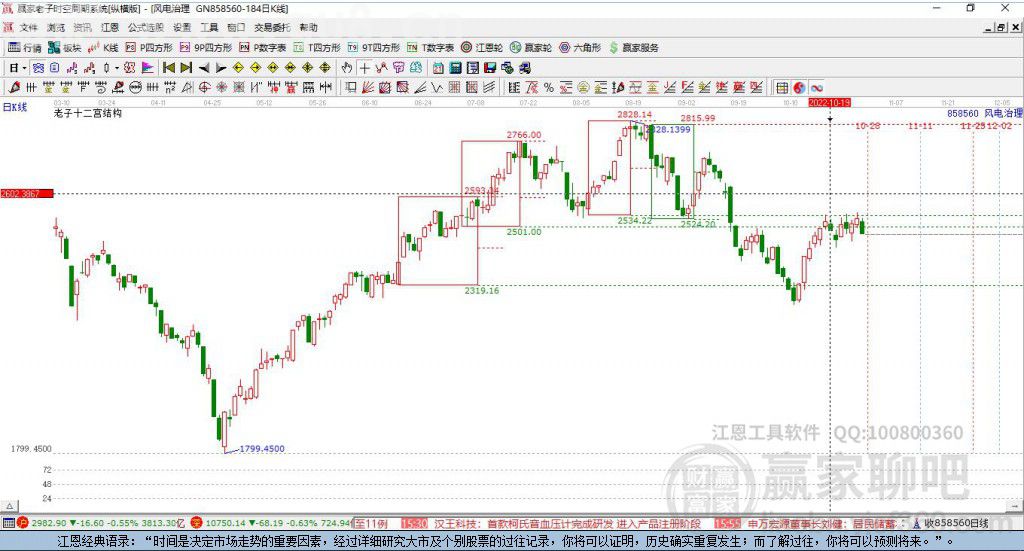This screenshot has width=1024, height=551.
Task: Select the red fan lines tool
Action: (x=368, y=87)
